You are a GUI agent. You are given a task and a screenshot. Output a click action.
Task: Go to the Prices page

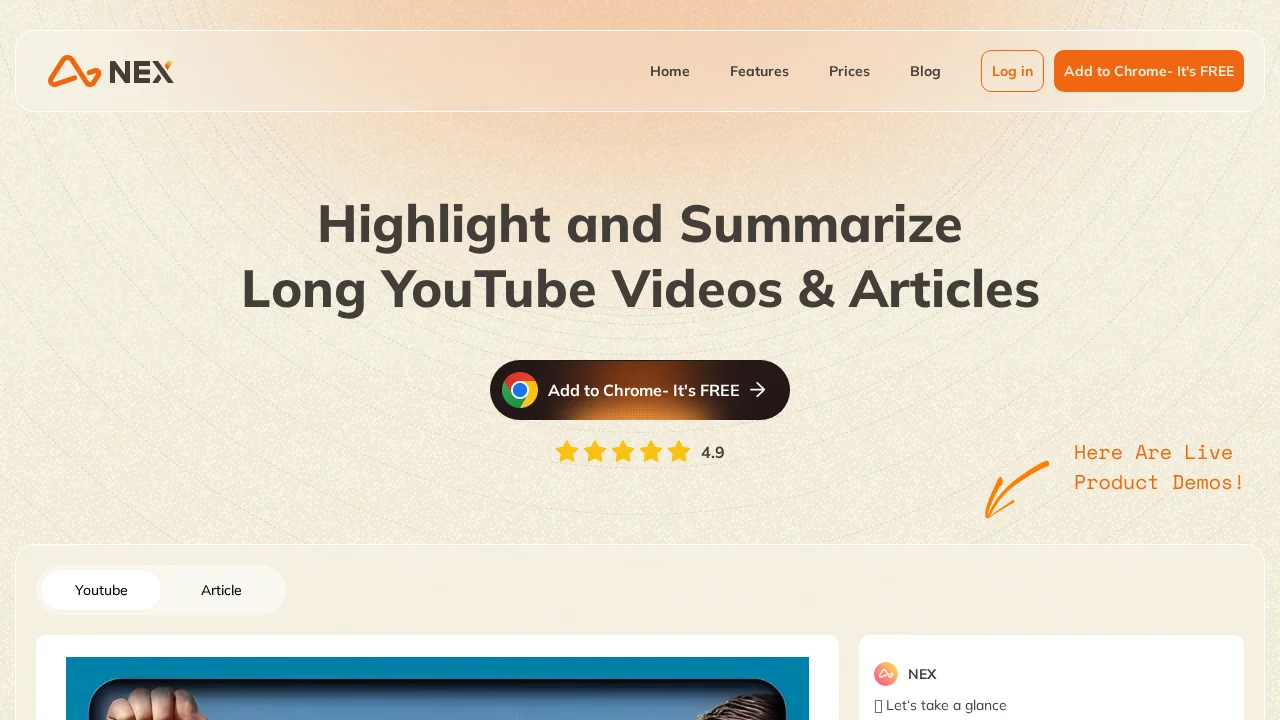(x=849, y=71)
